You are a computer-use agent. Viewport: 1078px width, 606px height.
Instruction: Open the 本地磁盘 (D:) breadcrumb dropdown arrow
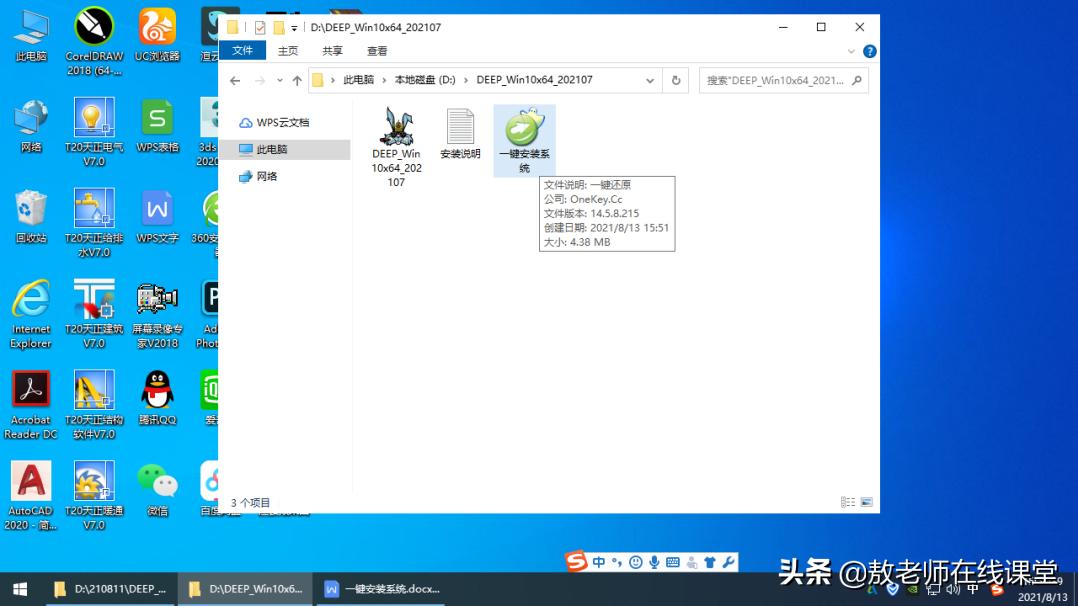coord(466,80)
